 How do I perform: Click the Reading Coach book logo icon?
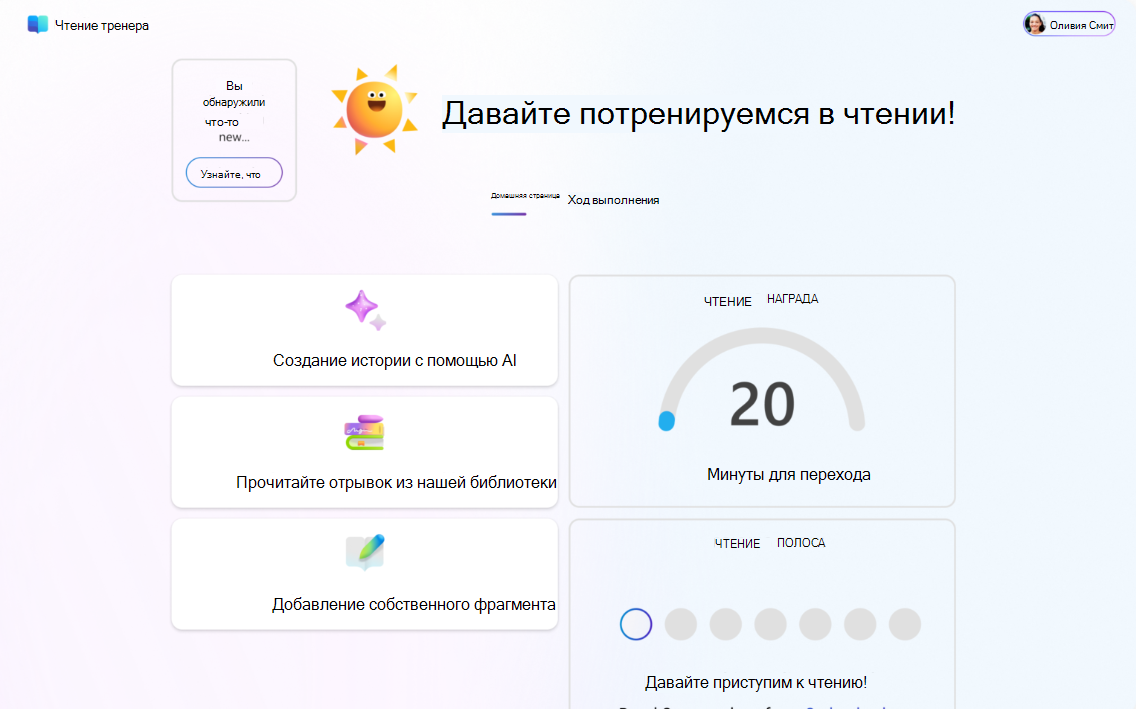click(38, 25)
